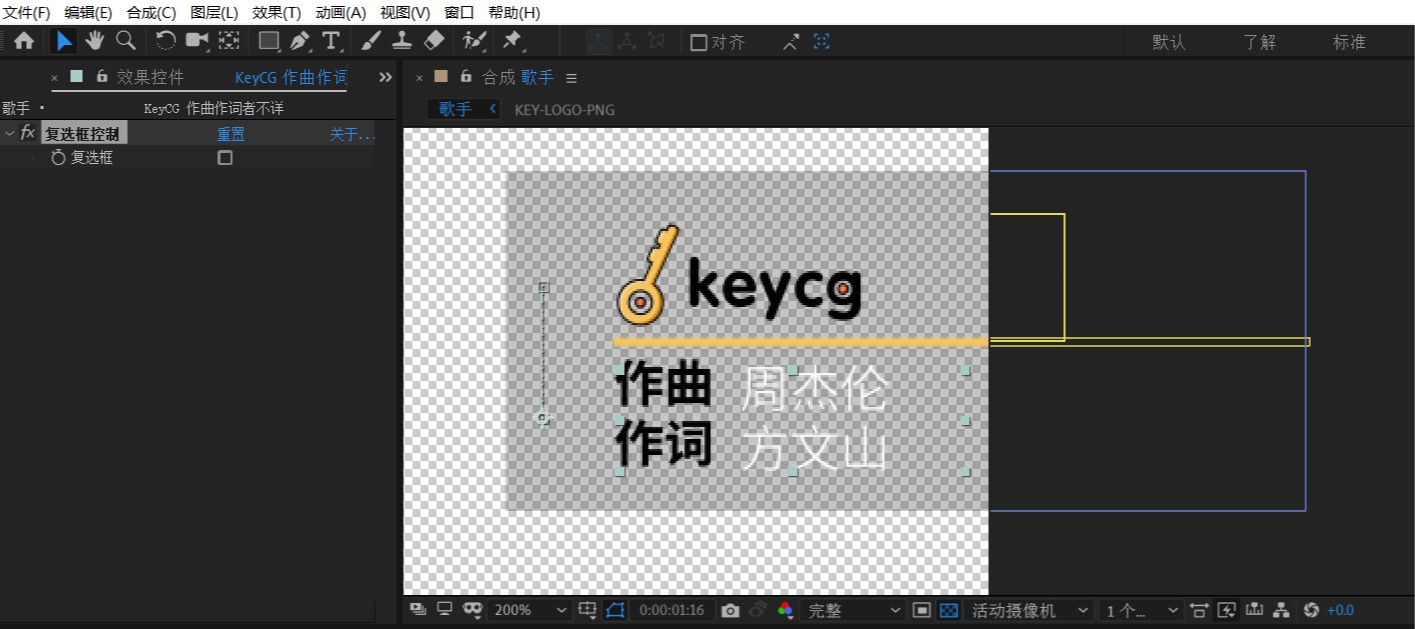Viewport: 1415px width, 629px height.
Task: Expand hidden panels with the double chevron
Action: click(385, 77)
